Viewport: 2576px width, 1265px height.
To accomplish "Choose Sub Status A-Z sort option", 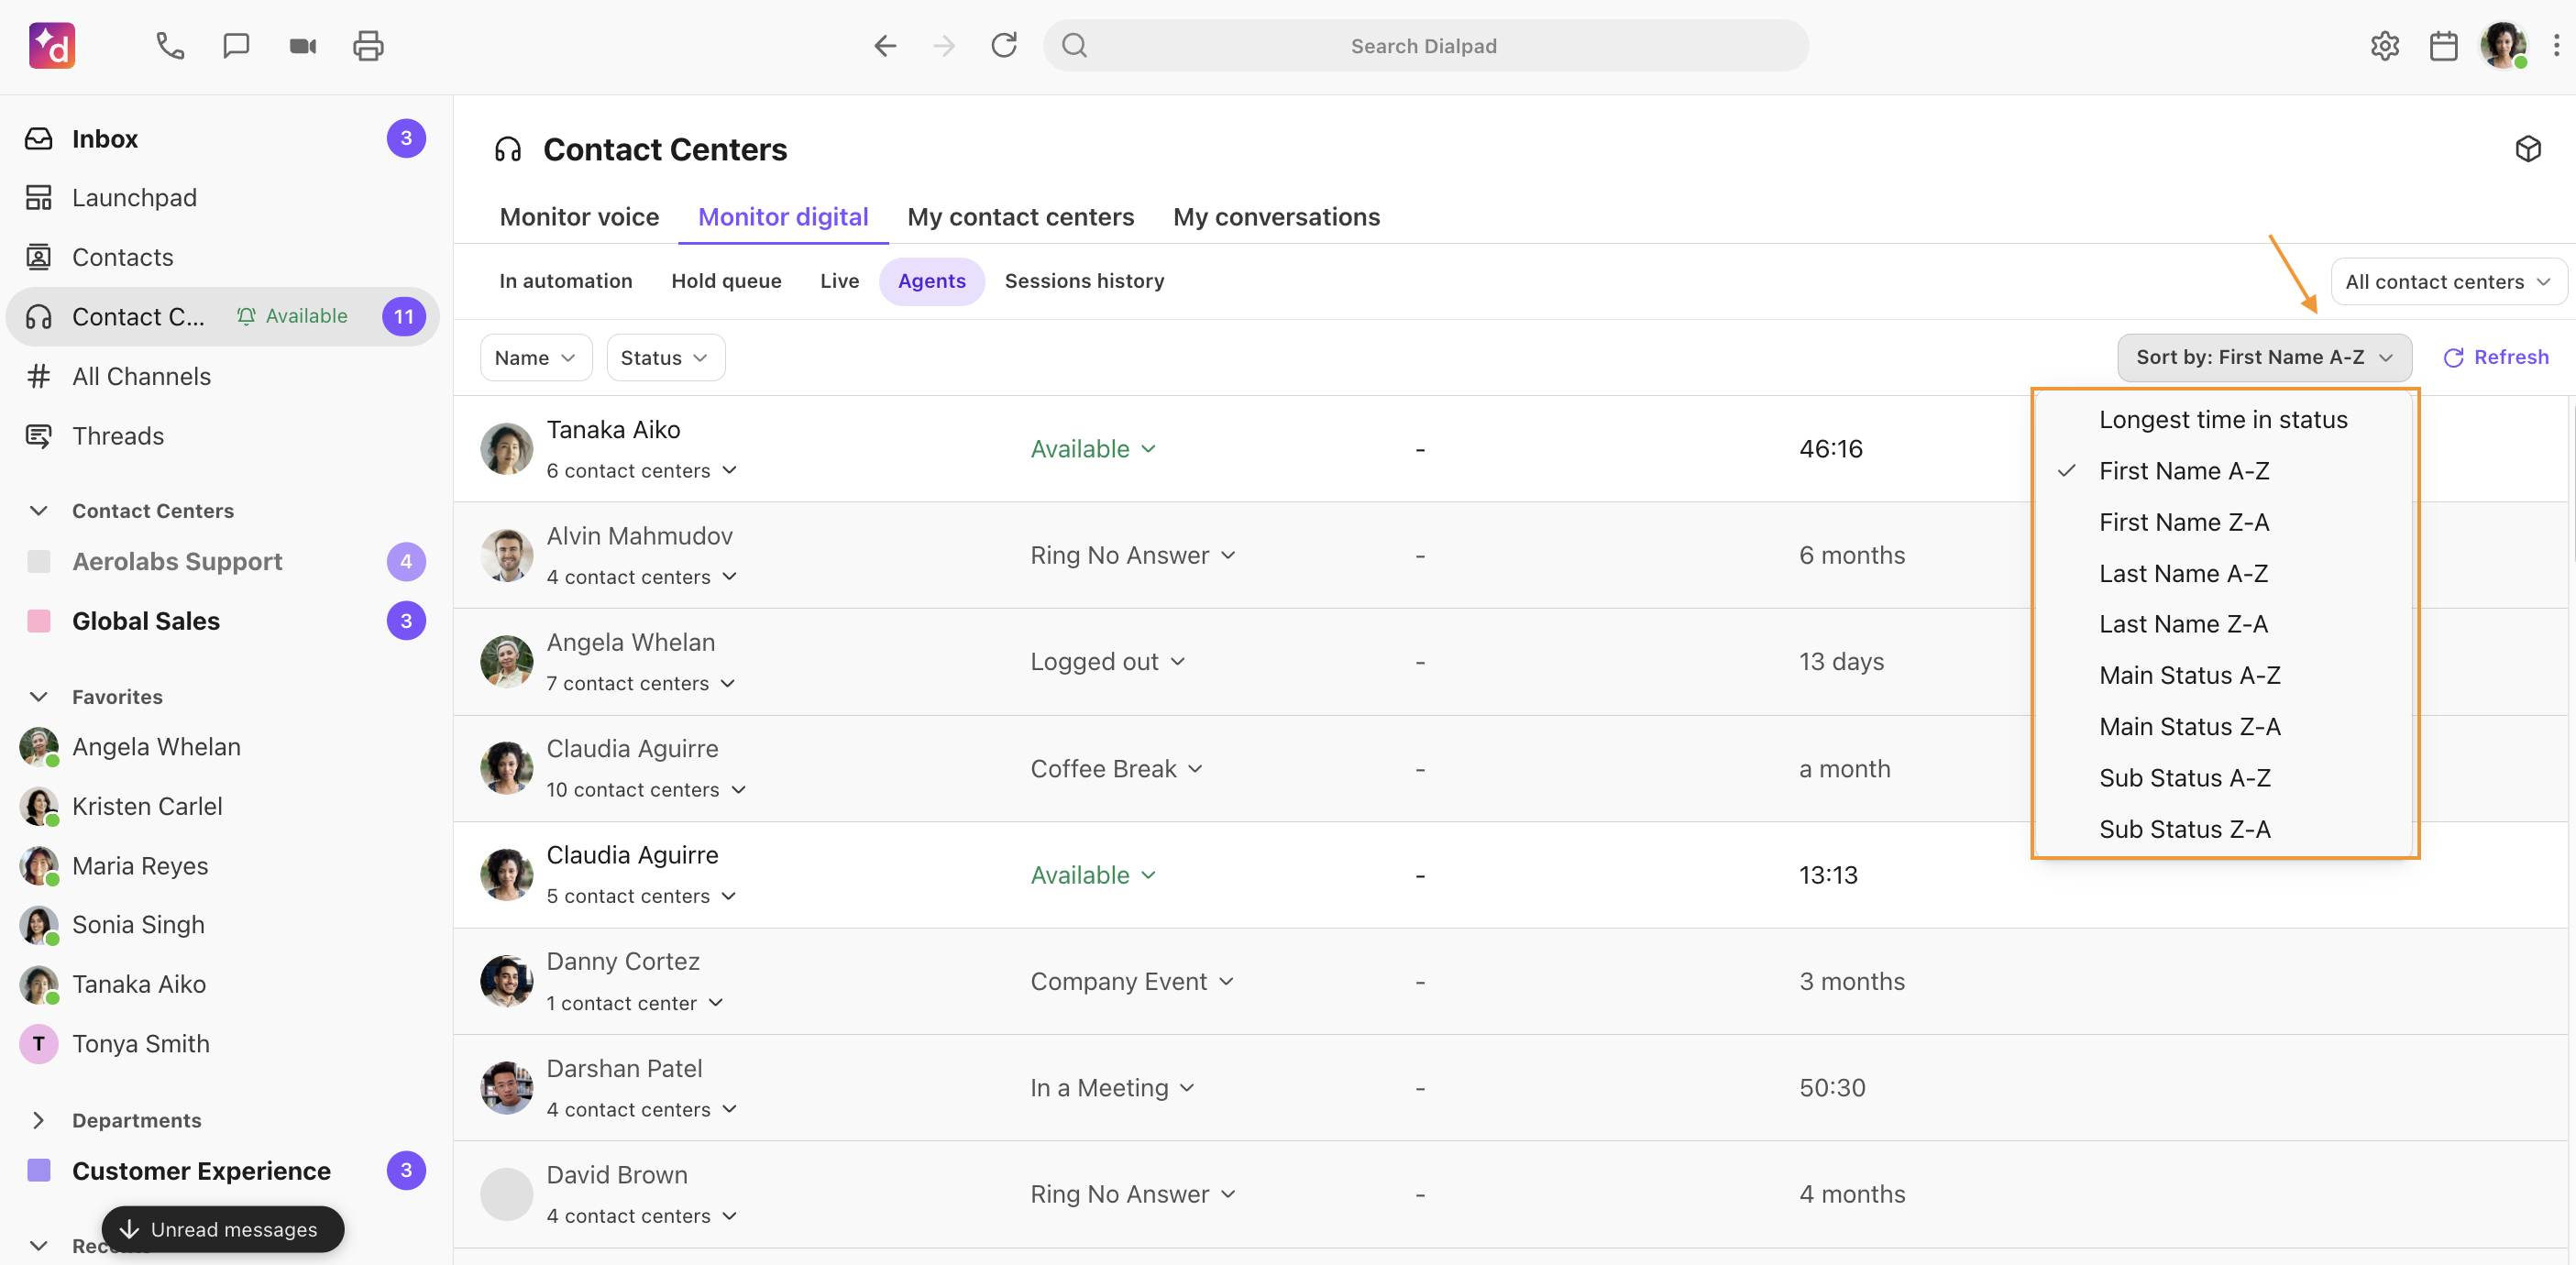I will click(x=2225, y=778).
